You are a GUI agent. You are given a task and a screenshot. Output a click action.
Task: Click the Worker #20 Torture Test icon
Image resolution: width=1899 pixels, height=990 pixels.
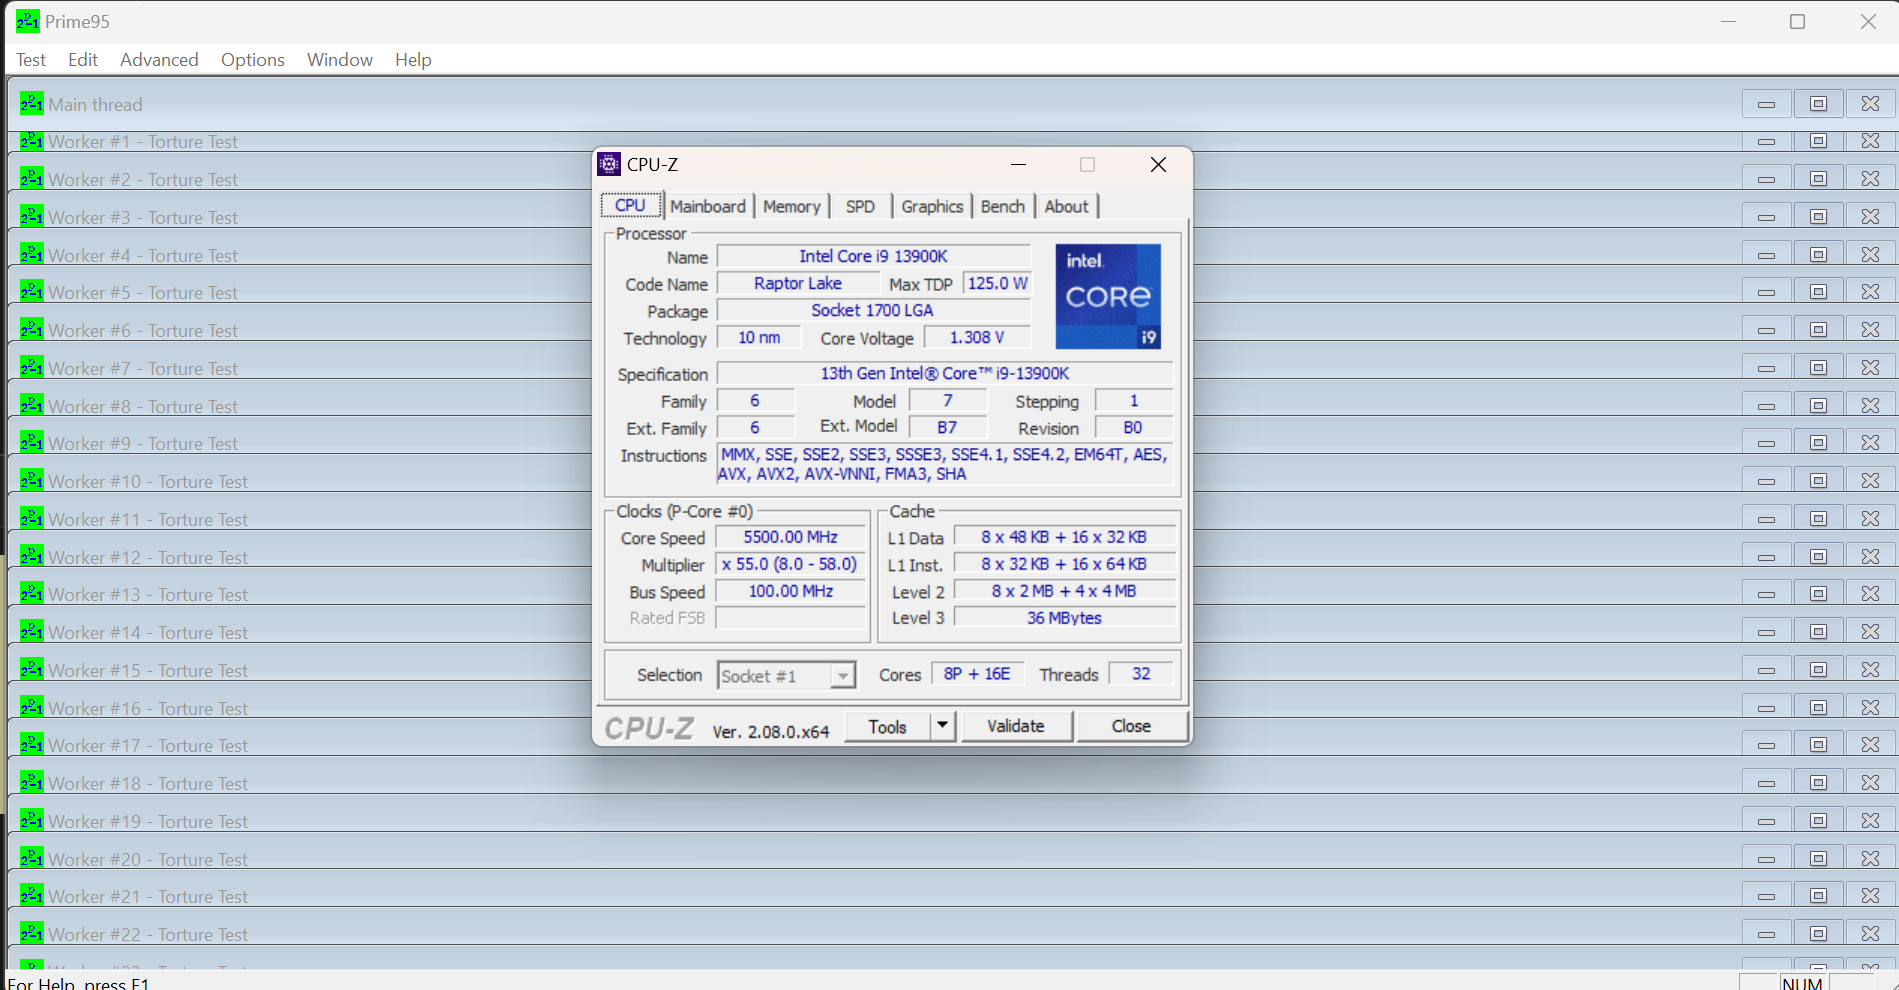pyautogui.click(x=31, y=858)
